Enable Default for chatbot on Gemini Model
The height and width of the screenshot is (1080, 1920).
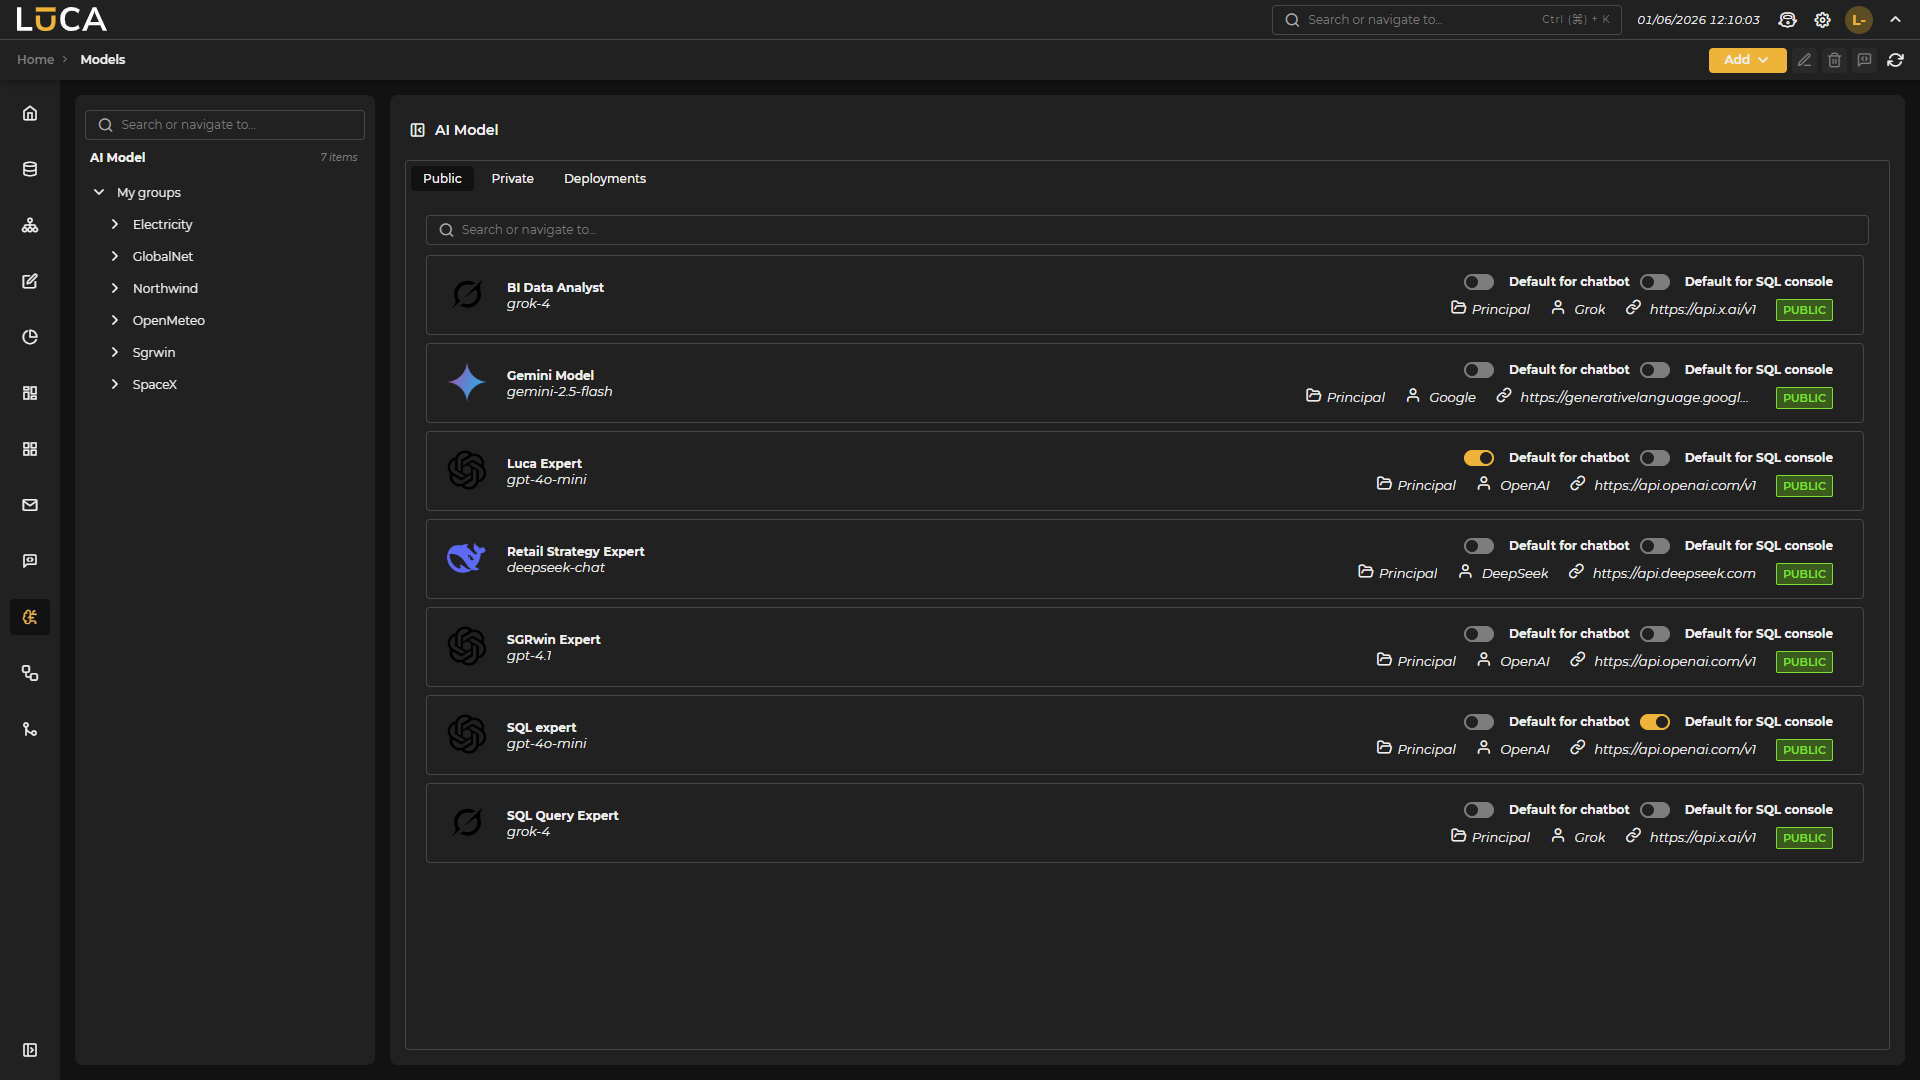coord(1478,370)
